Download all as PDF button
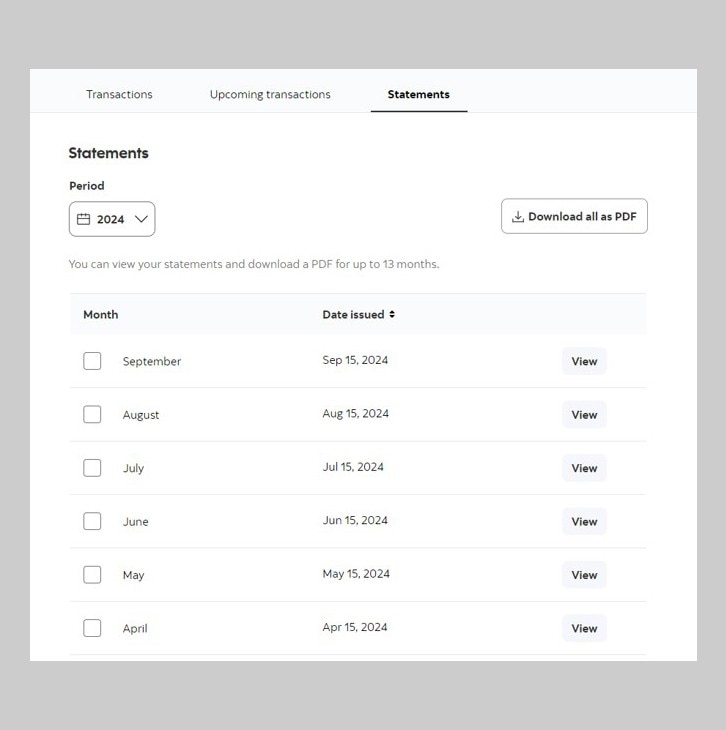Image resolution: width=726 pixels, height=730 pixels. pos(574,216)
